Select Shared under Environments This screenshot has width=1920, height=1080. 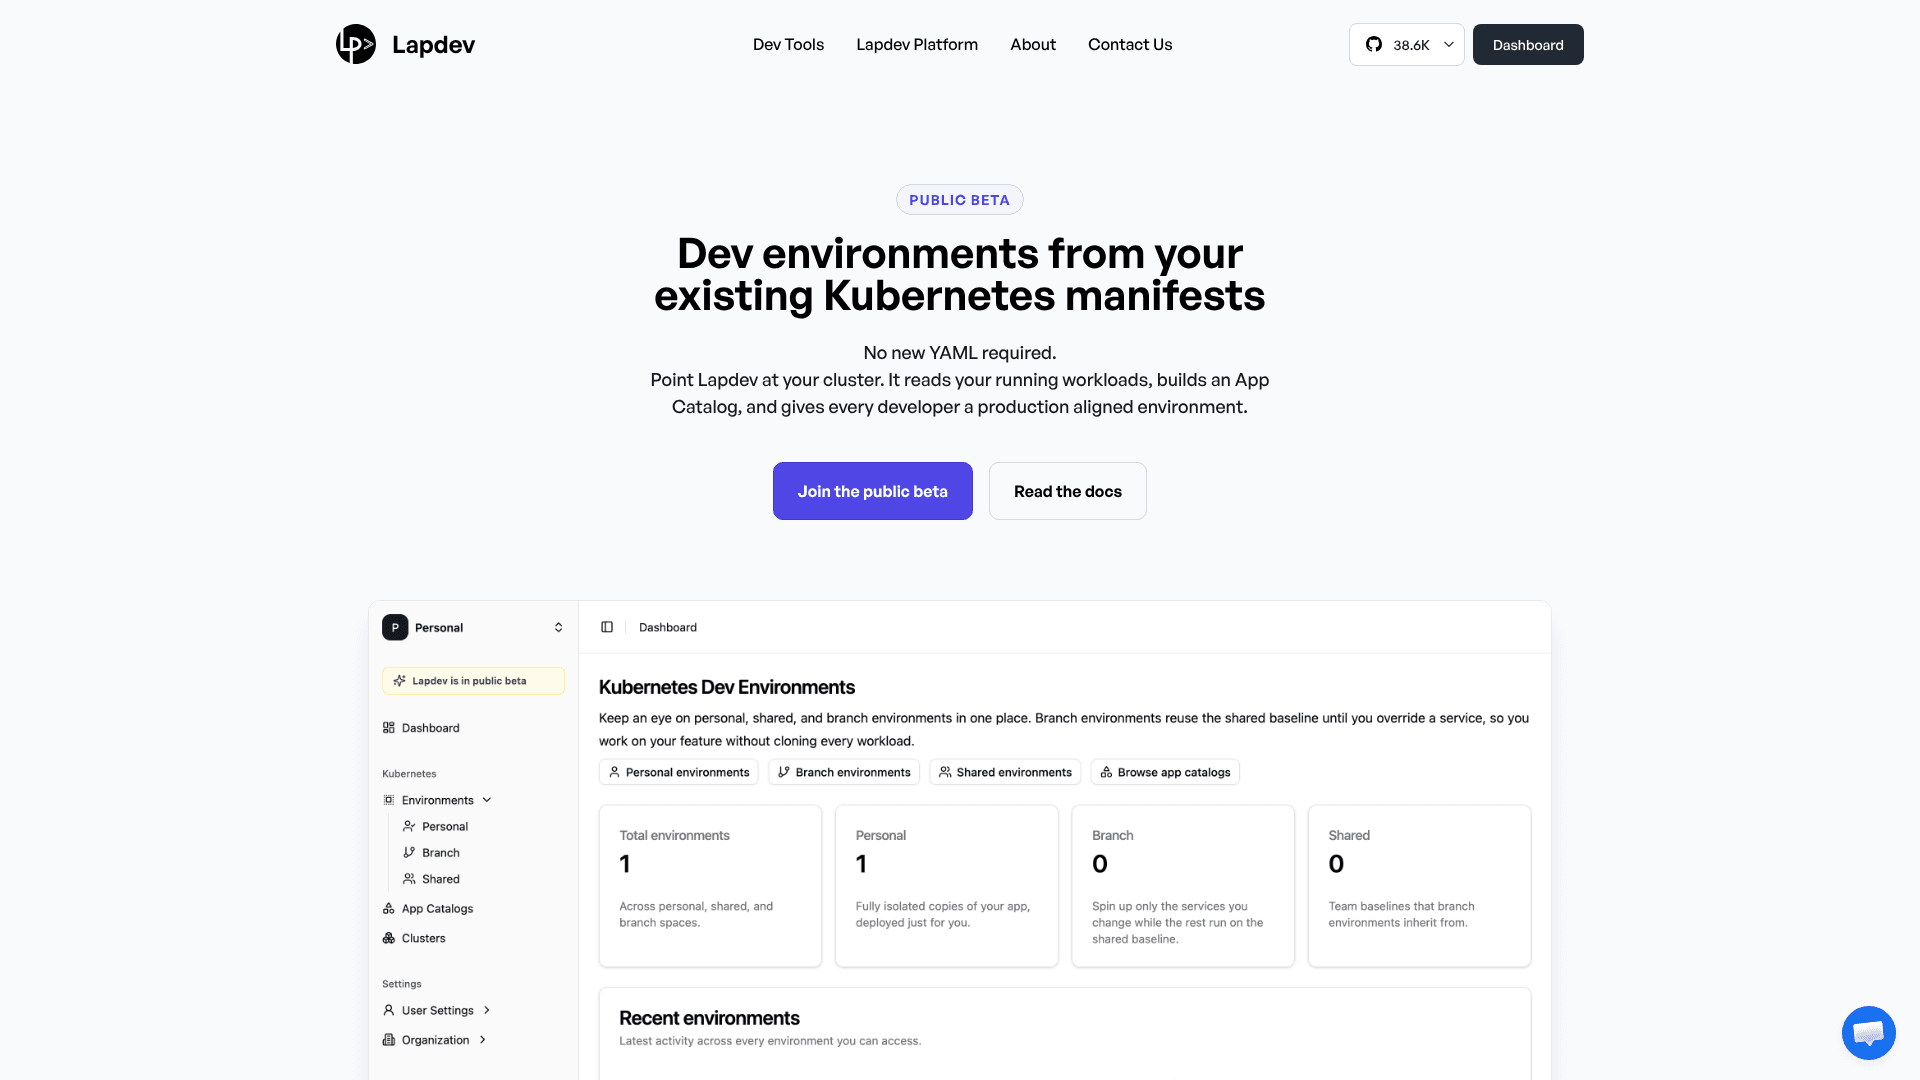(x=440, y=879)
